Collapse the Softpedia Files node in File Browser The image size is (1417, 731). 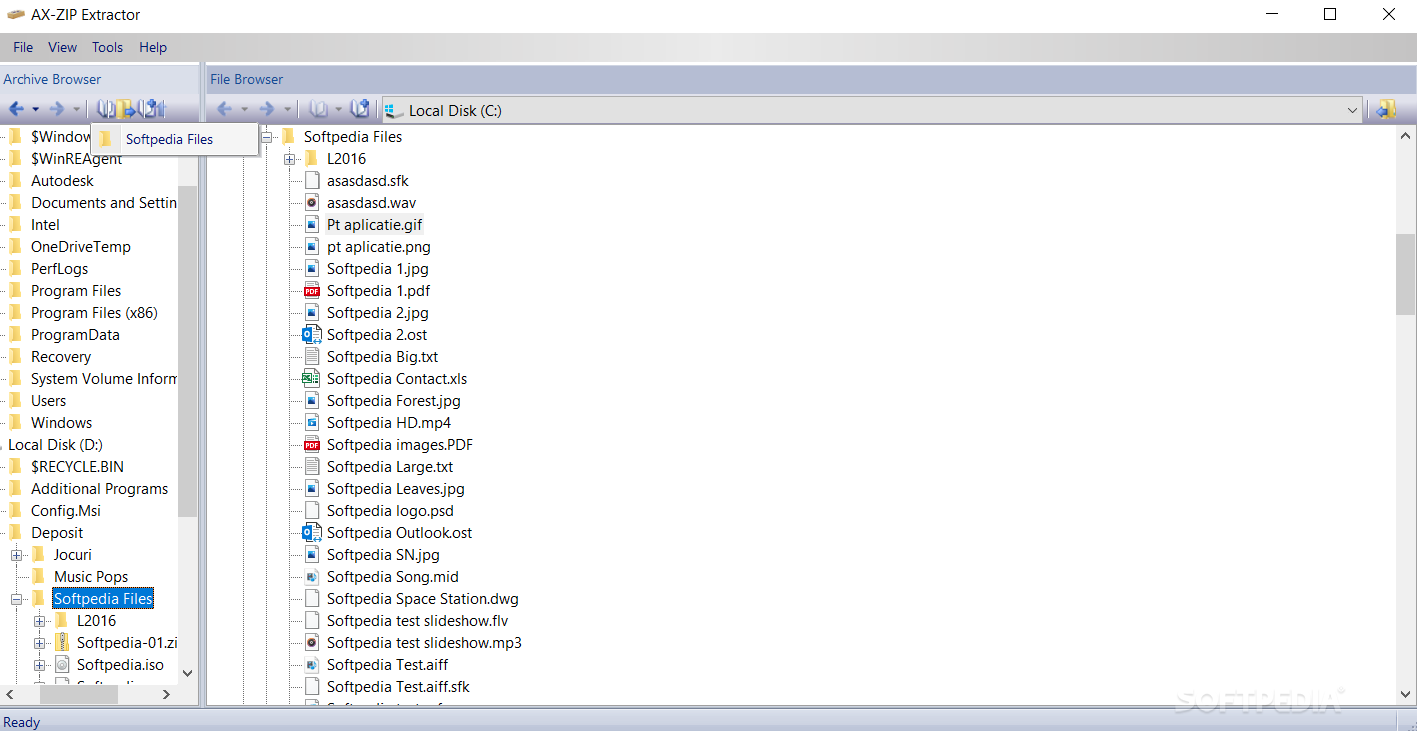pyautogui.click(x=267, y=137)
